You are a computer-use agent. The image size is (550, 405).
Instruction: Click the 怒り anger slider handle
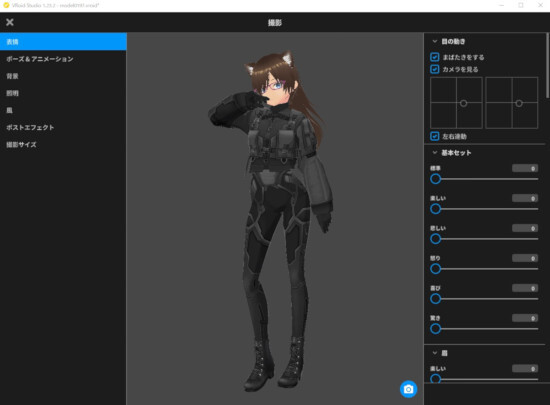[435, 269]
